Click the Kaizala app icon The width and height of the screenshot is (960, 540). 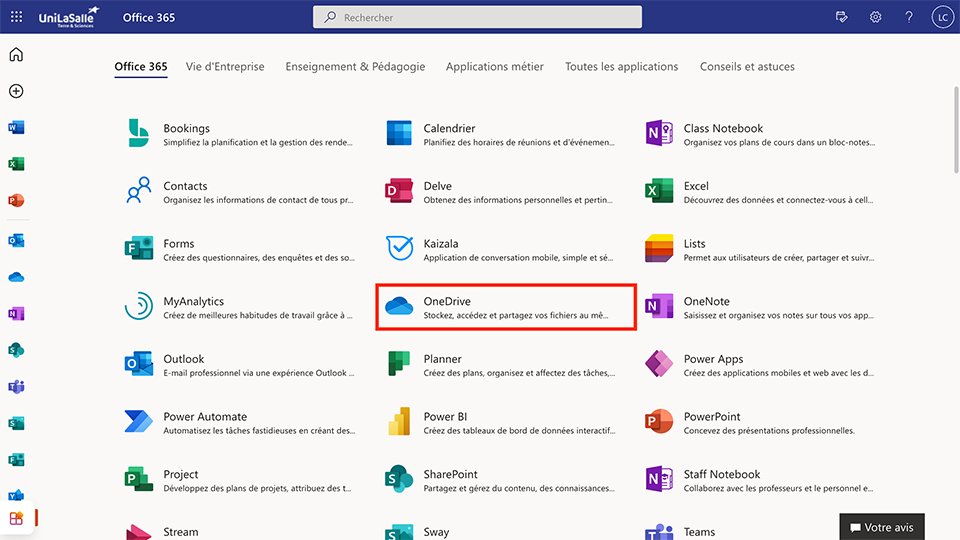[399, 248]
